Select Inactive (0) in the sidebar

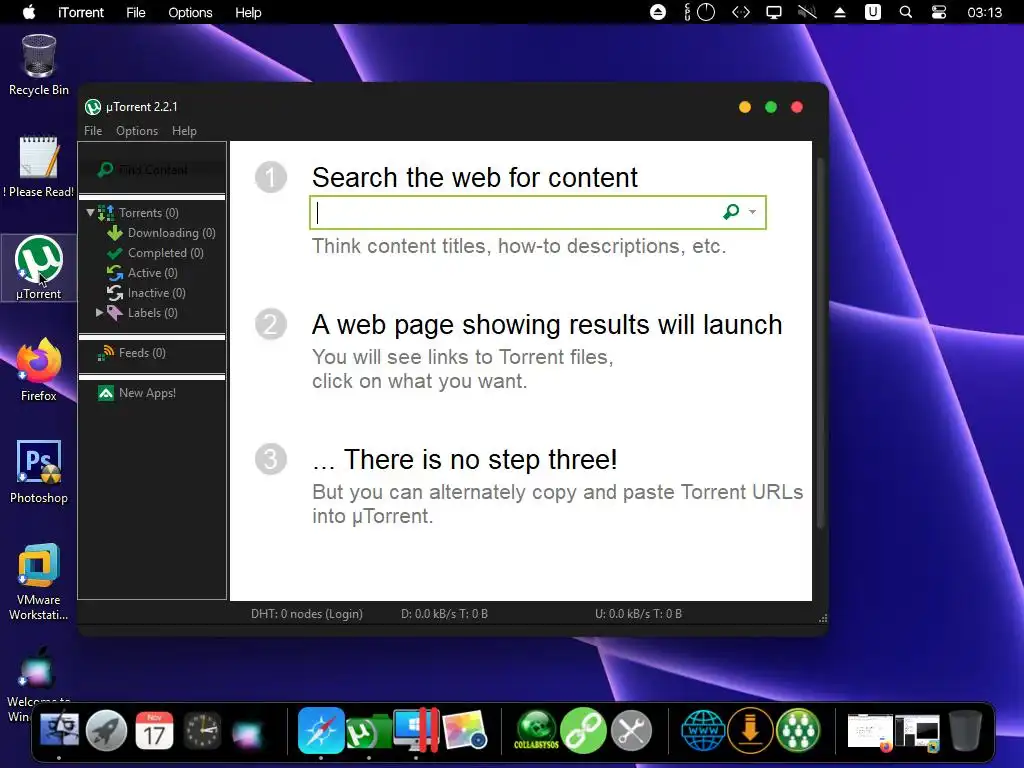click(x=146, y=293)
